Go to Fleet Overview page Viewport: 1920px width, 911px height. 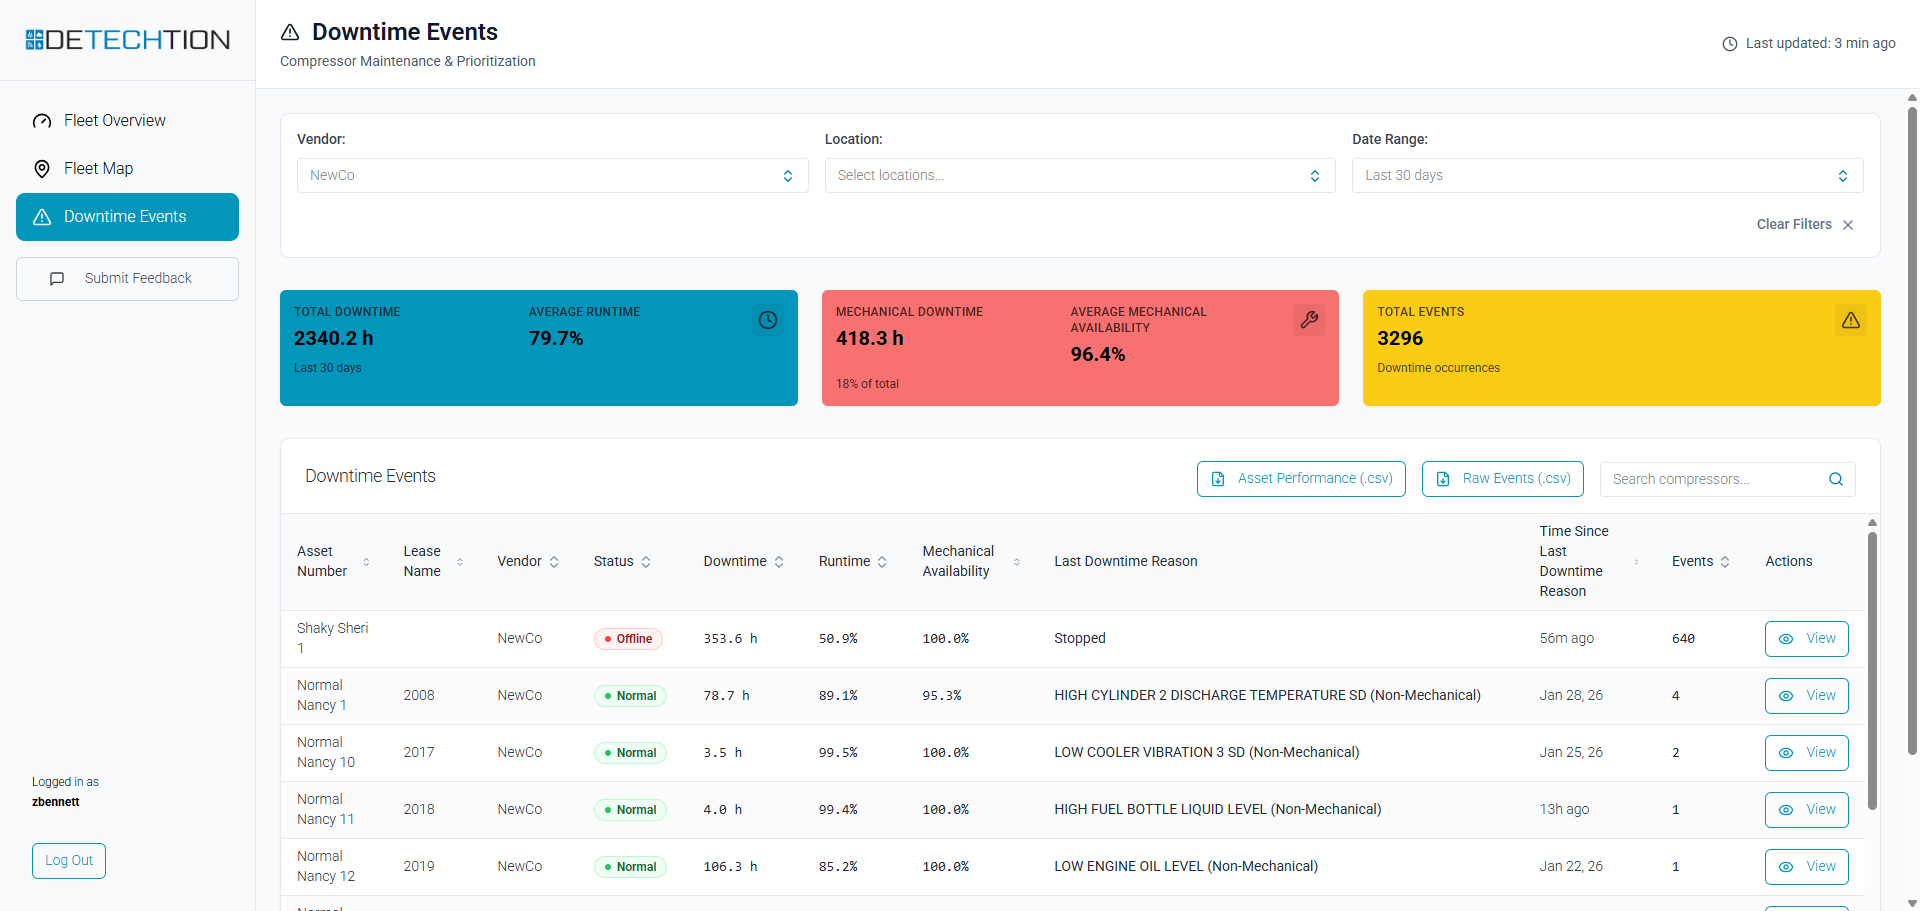pyautogui.click(x=115, y=121)
